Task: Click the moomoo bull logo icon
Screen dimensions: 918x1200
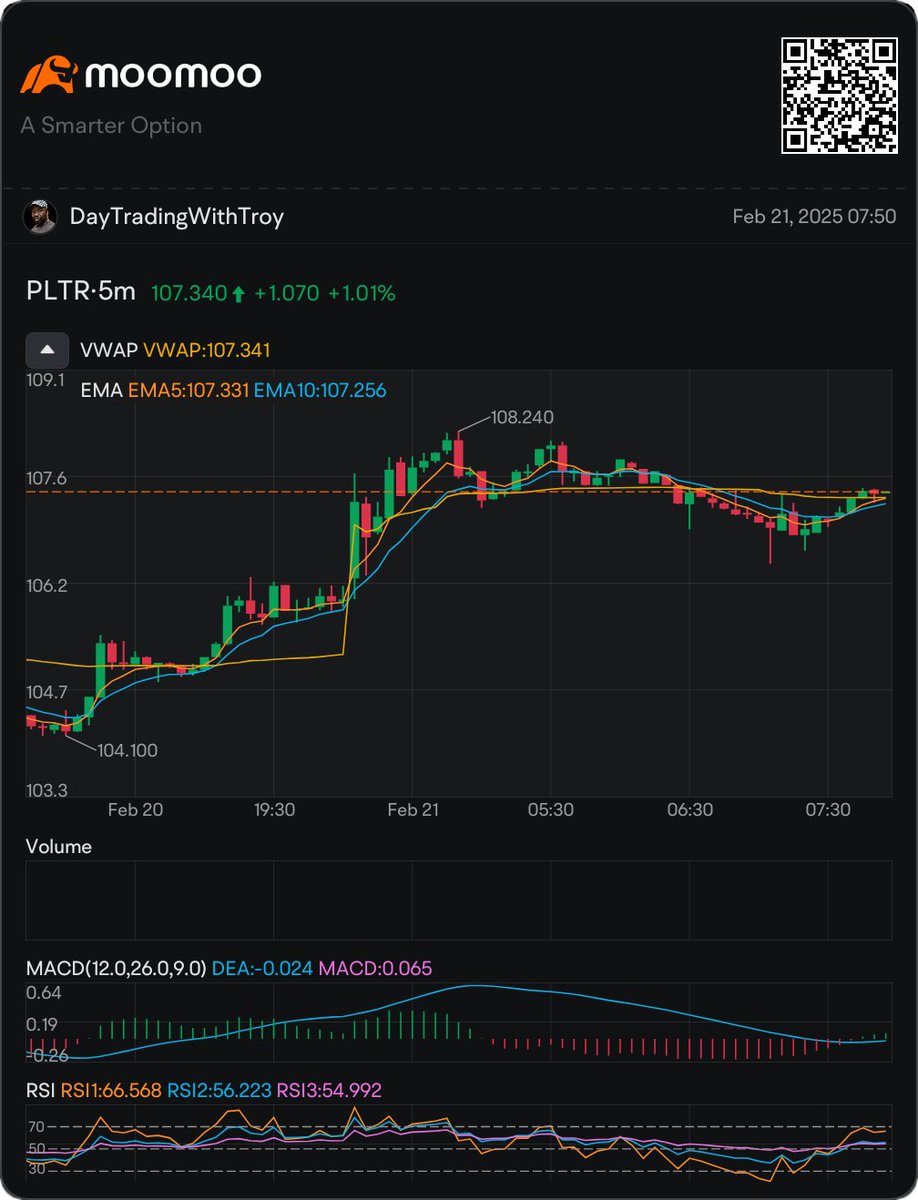Action: click(47, 76)
